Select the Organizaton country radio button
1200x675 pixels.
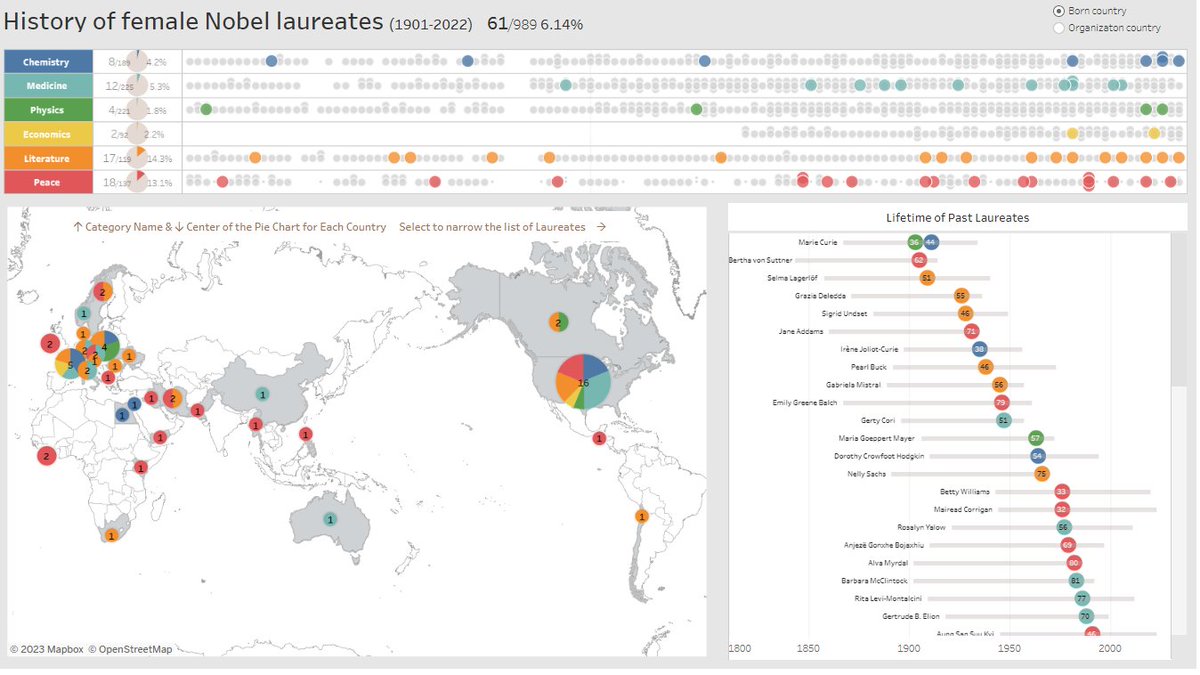[x=1059, y=28]
